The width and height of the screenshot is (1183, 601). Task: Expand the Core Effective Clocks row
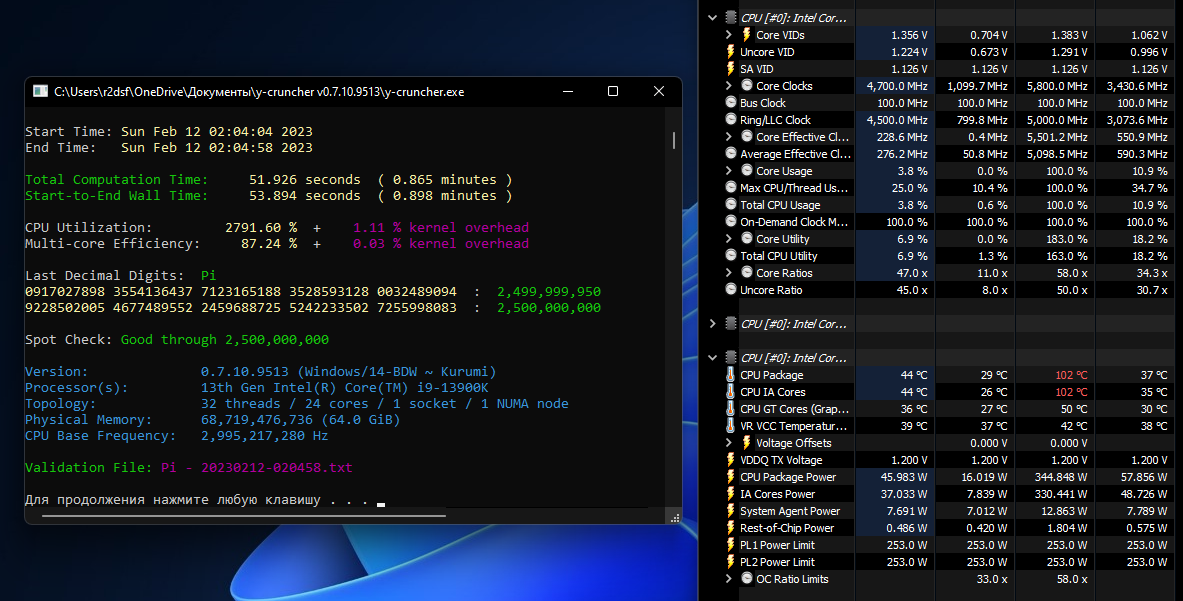click(x=729, y=136)
